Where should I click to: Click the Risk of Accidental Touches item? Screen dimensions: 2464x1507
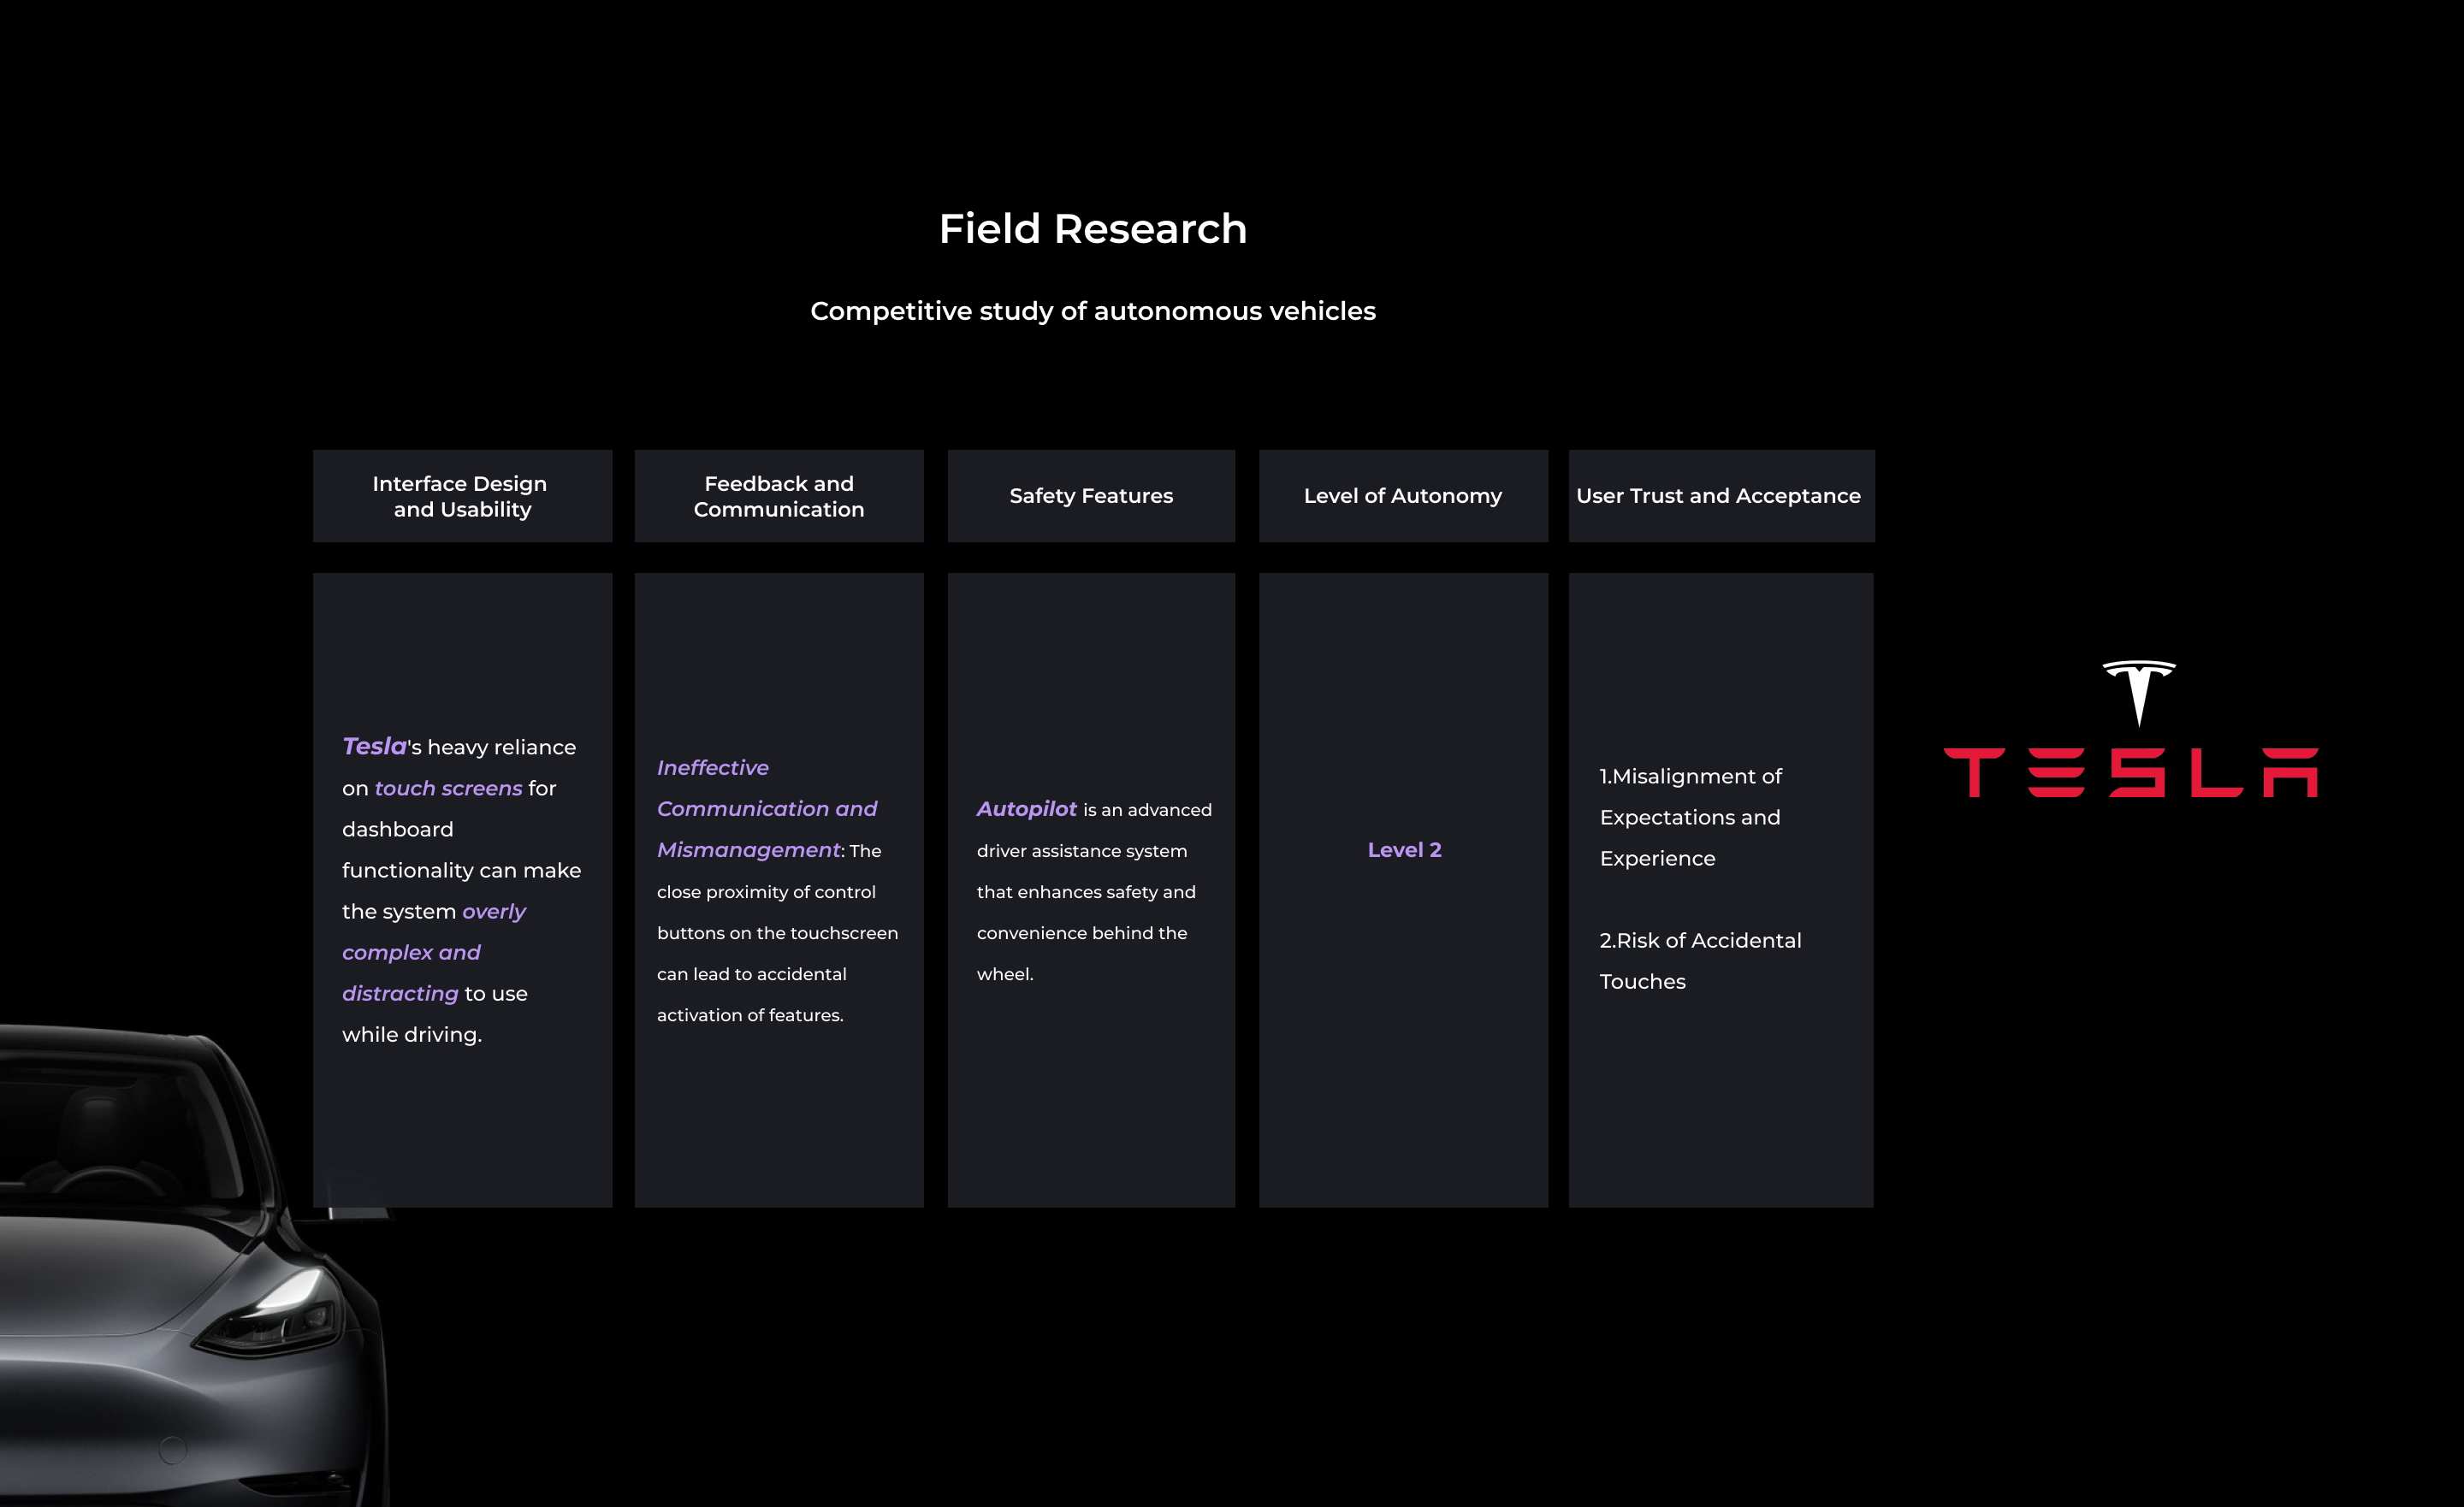click(1700, 961)
